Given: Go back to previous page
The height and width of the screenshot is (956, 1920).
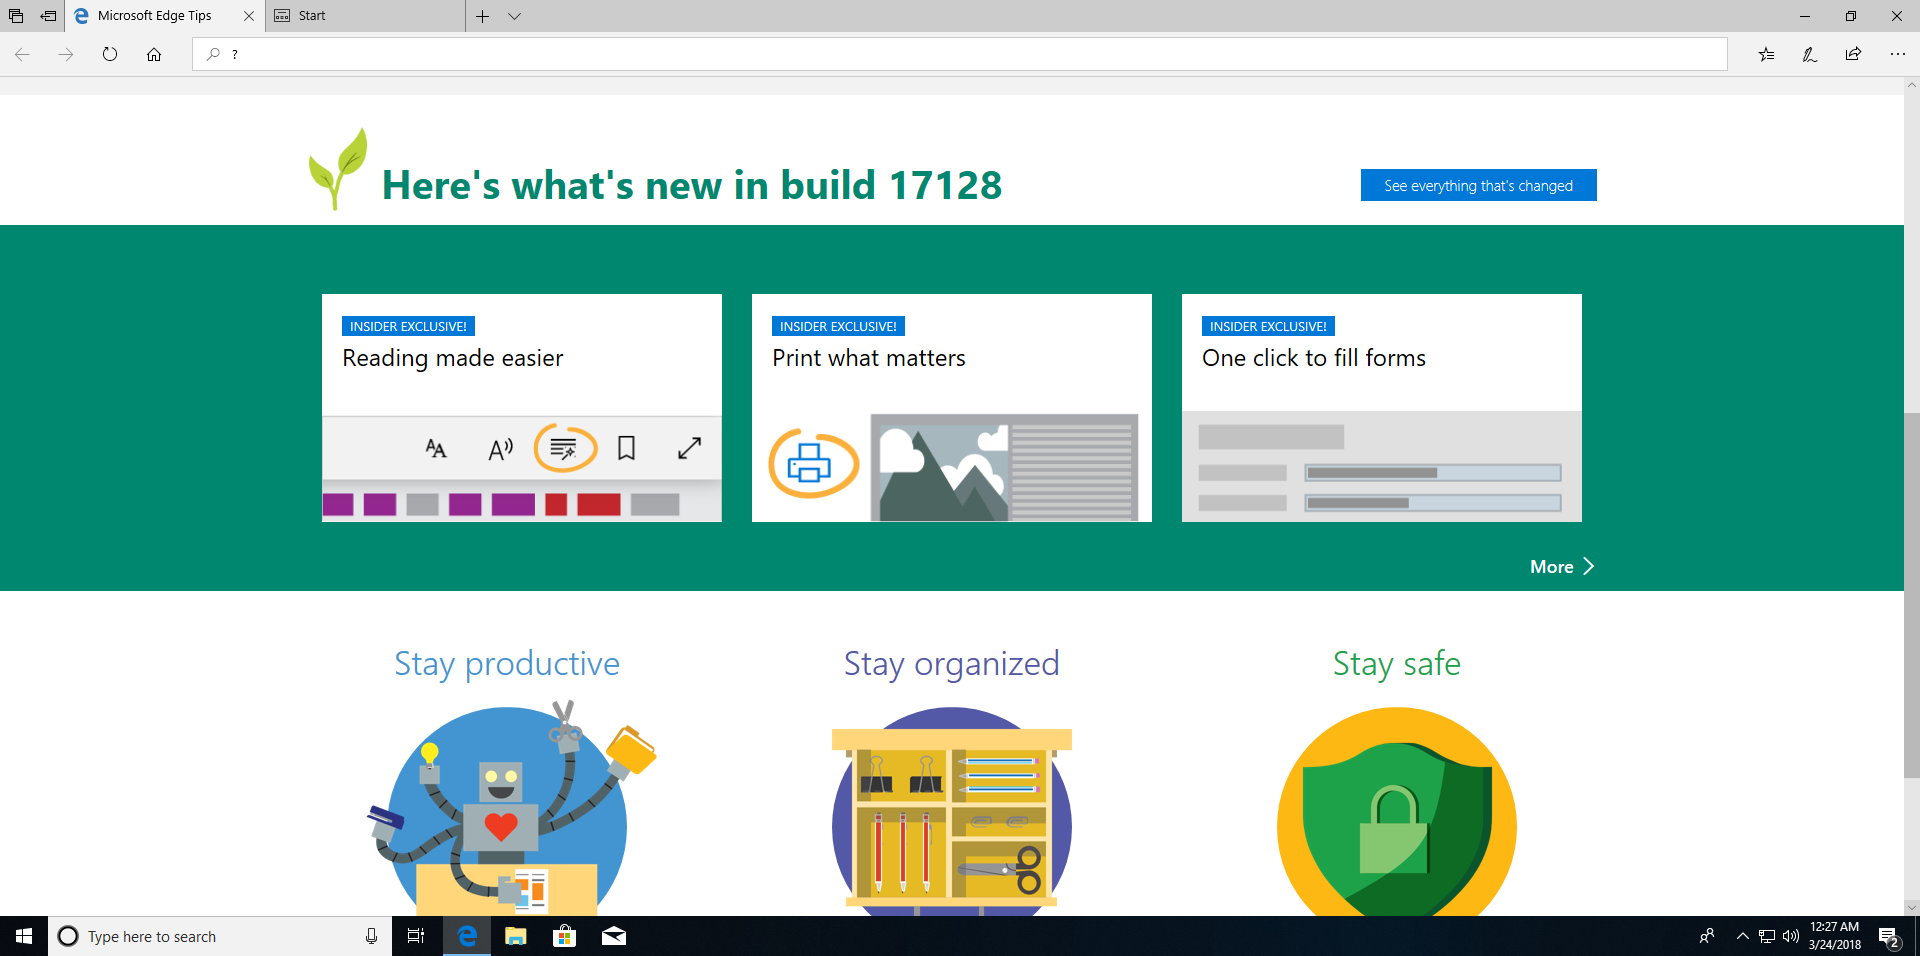Looking at the screenshot, I should 22,54.
